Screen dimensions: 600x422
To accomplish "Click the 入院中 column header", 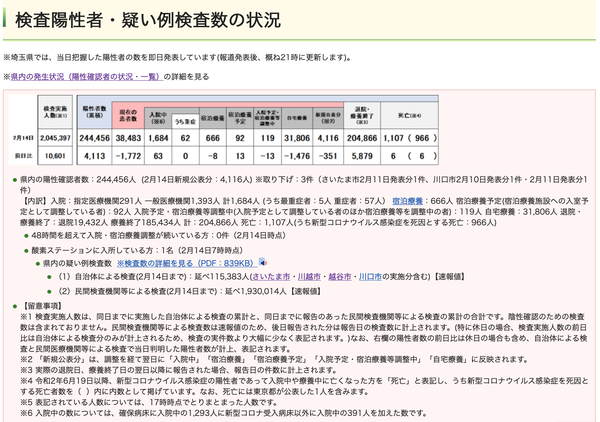I will pyautogui.click(x=158, y=118).
